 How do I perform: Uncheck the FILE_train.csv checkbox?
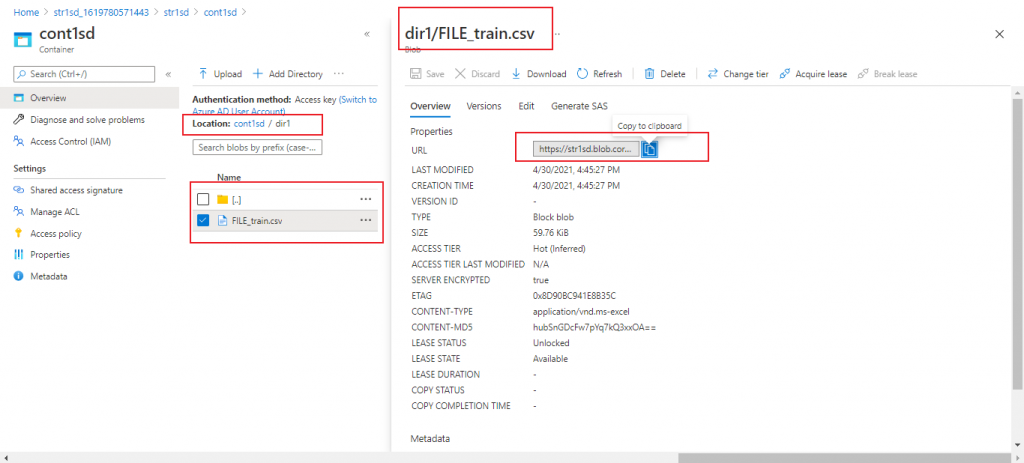click(x=203, y=221)
